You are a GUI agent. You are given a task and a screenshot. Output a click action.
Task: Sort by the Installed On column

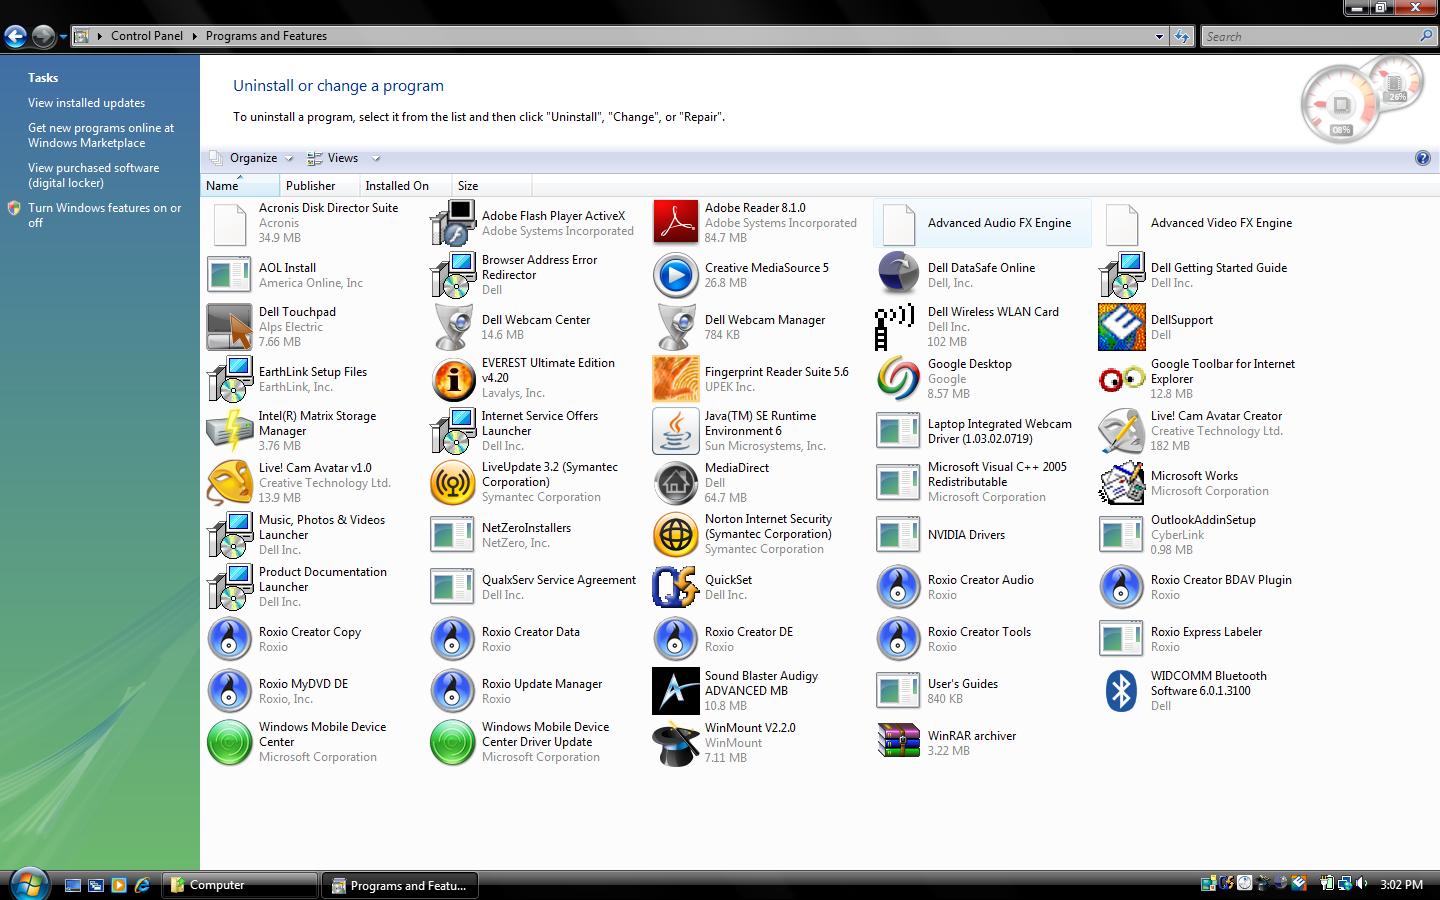pos(405,186)
